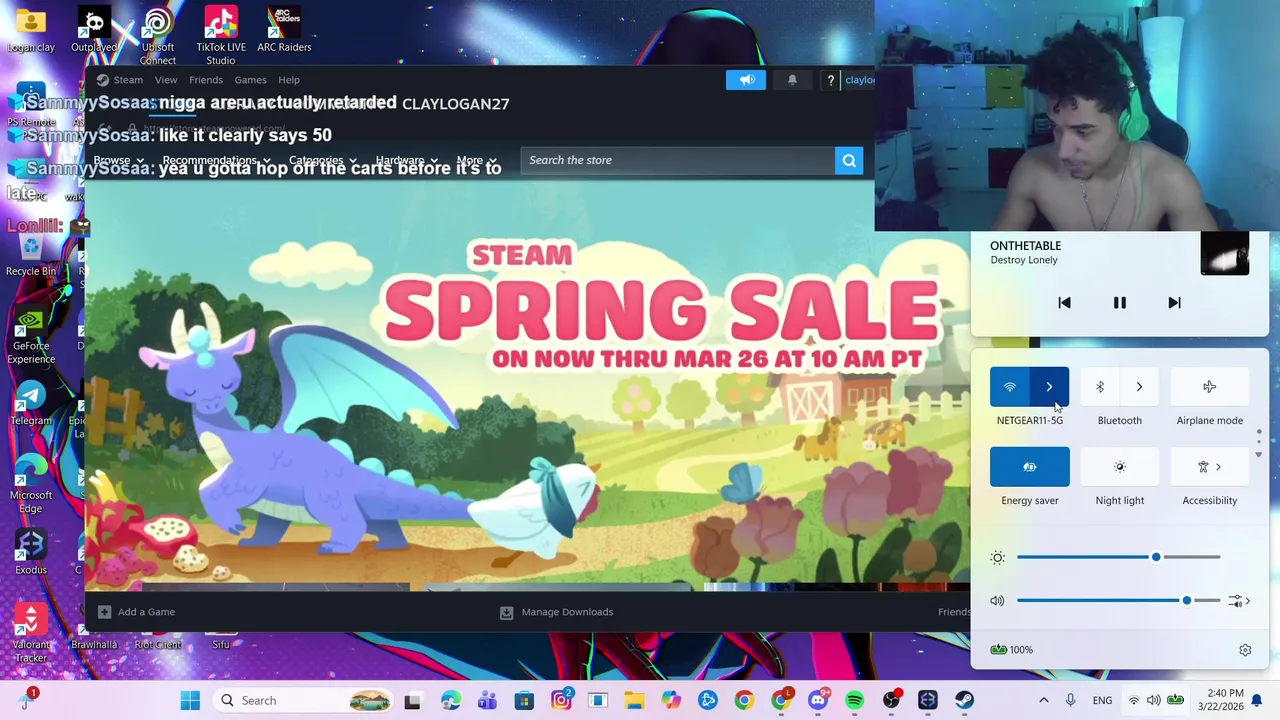Click the 100% battery indicator

click(1011, 650)
